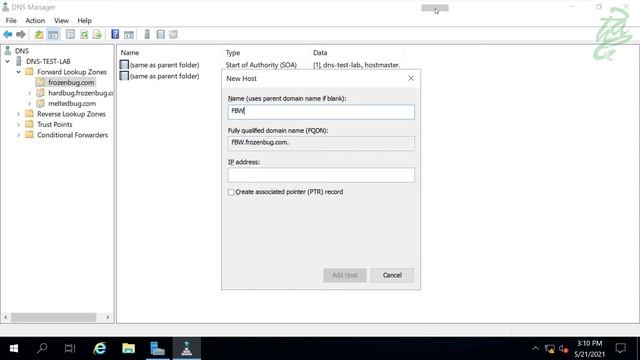
Task: Expand the hardbug.frozenbug zone node
Action: (29, 93)
